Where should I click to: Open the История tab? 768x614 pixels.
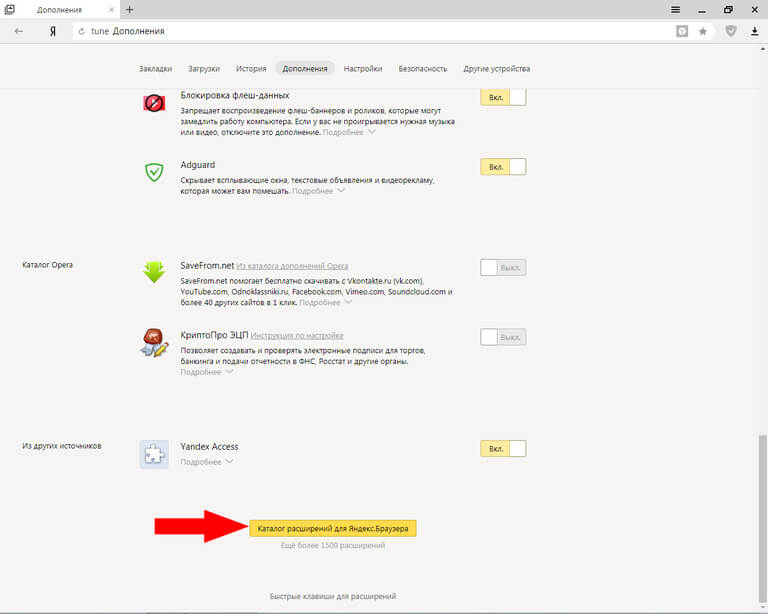pos(251,69)
